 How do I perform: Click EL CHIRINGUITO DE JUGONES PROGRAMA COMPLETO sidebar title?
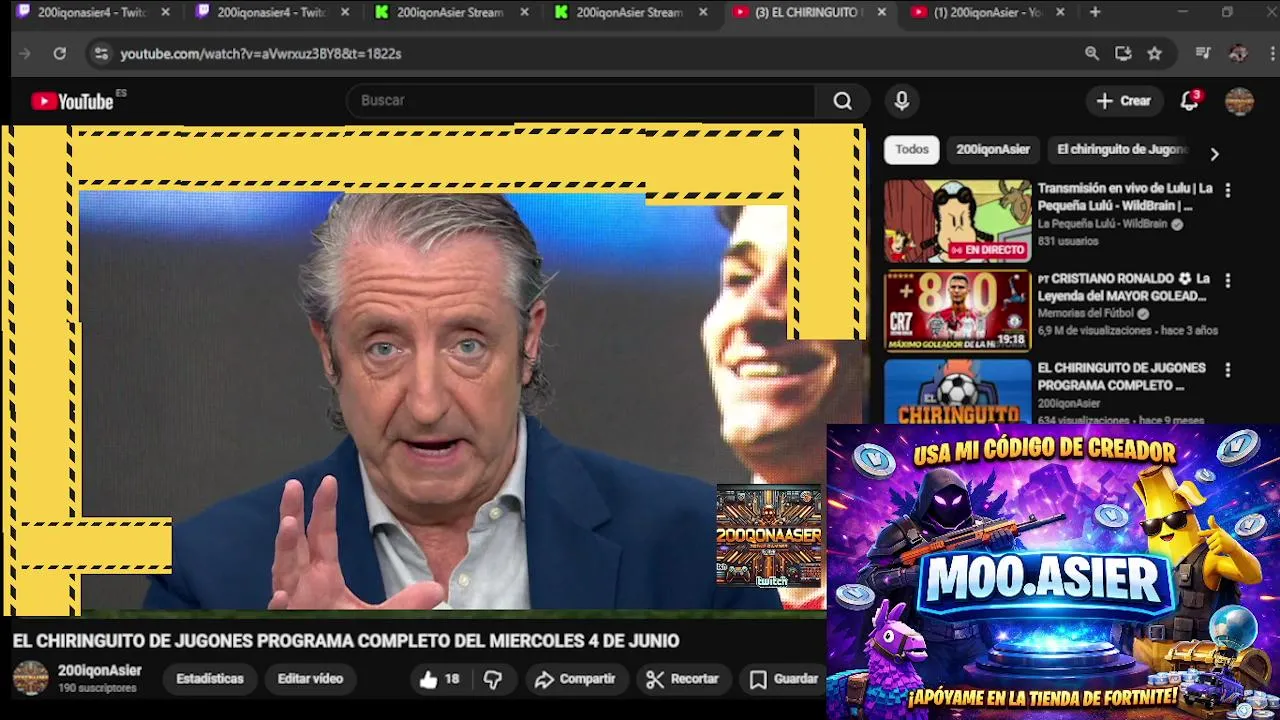(1121, 377)
